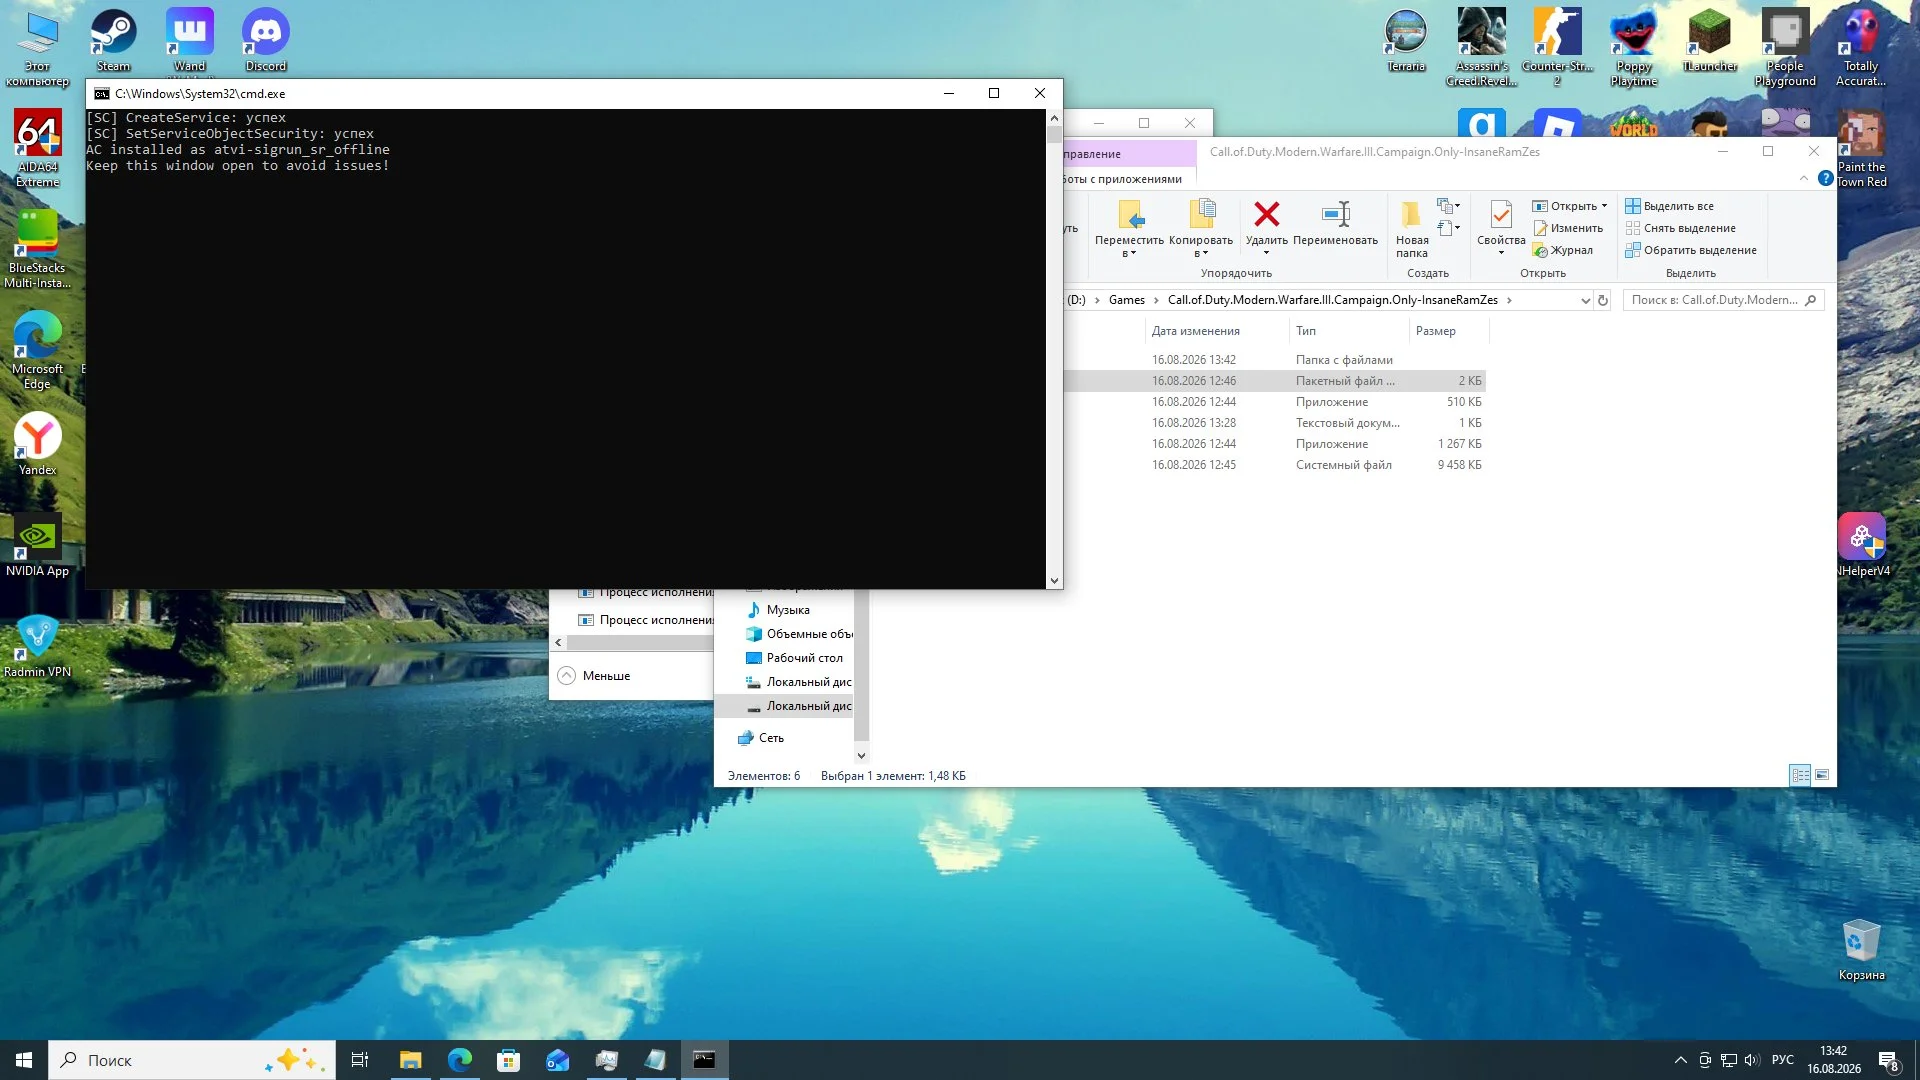Select the Корзина recycle bin icon

tap(1861, 950)
